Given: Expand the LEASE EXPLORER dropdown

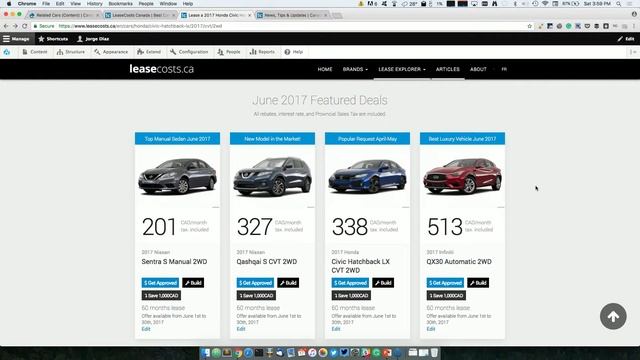Looking at the screenshot, I should coord(402,69).
